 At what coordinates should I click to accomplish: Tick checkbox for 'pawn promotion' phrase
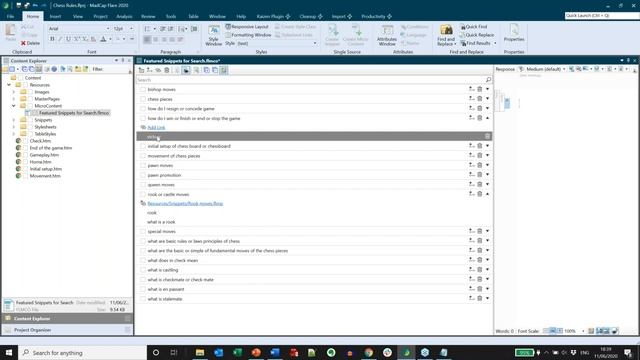(x=142, y=175)
